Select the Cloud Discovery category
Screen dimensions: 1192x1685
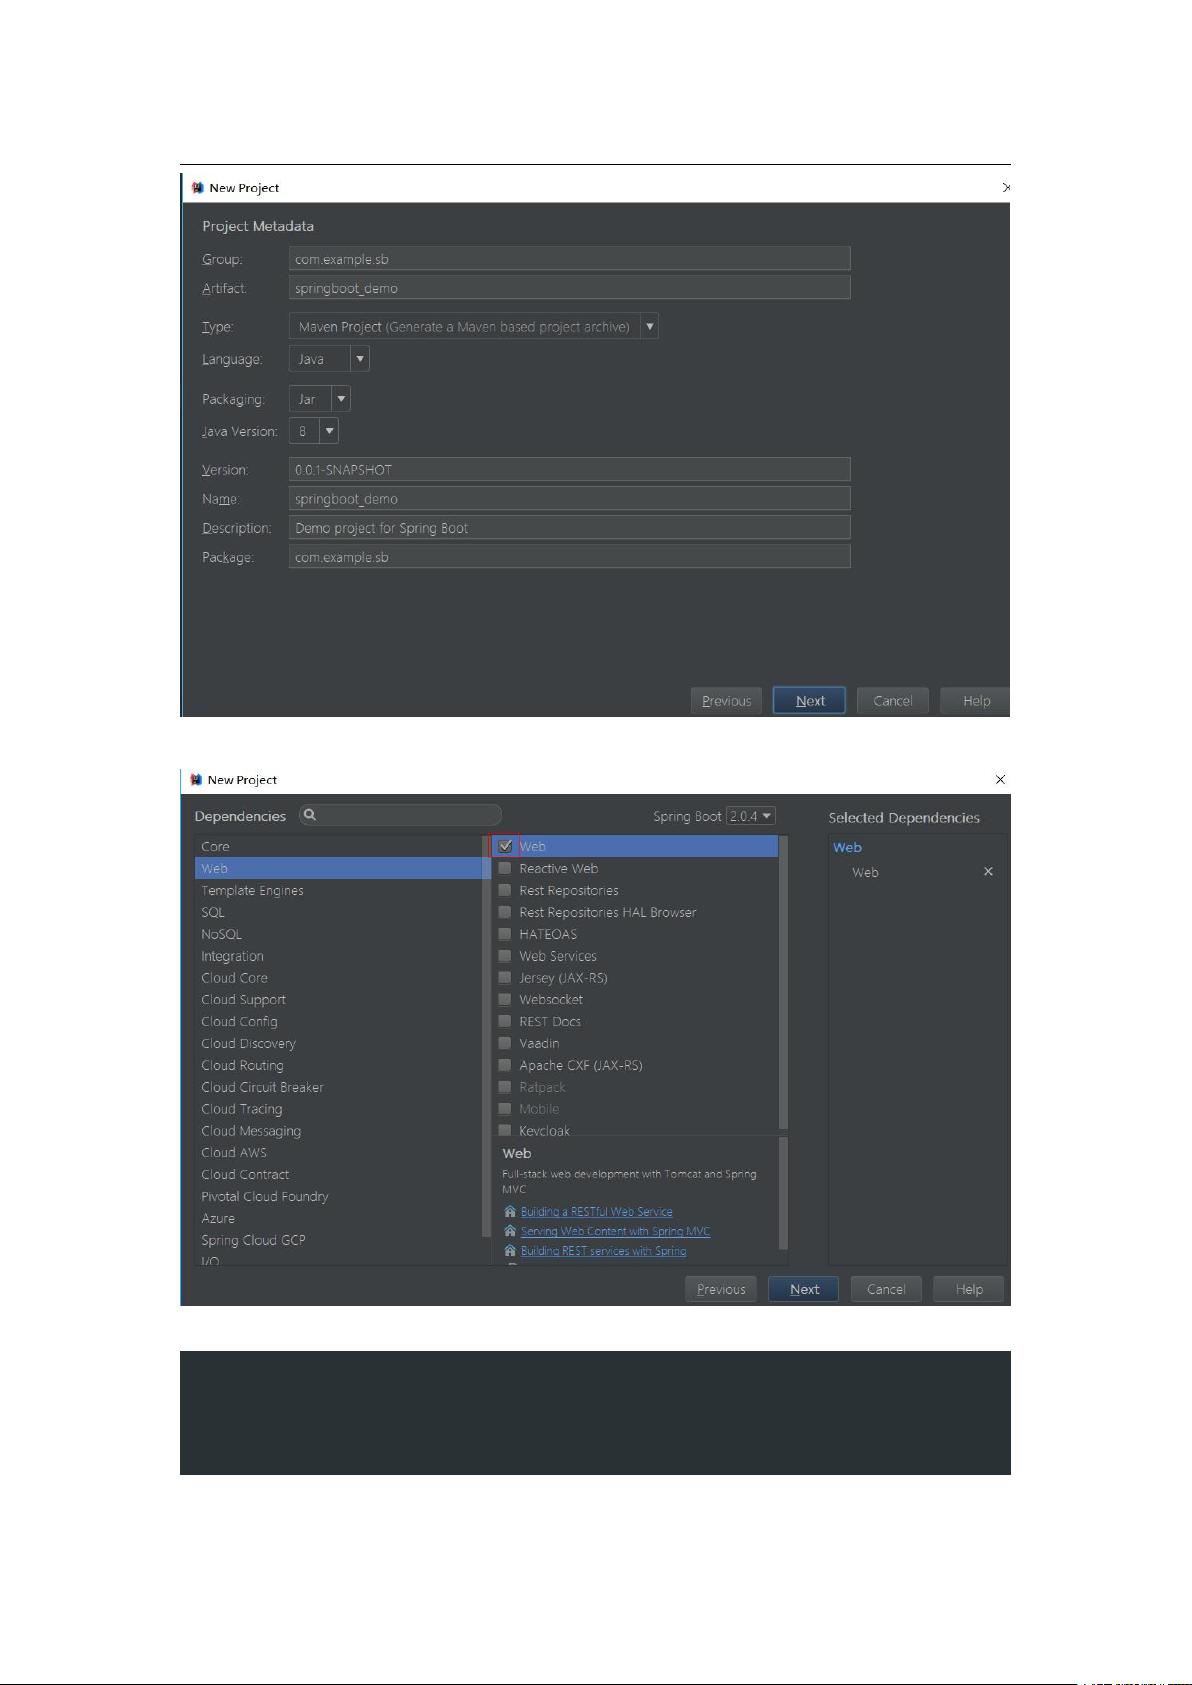338,1043
